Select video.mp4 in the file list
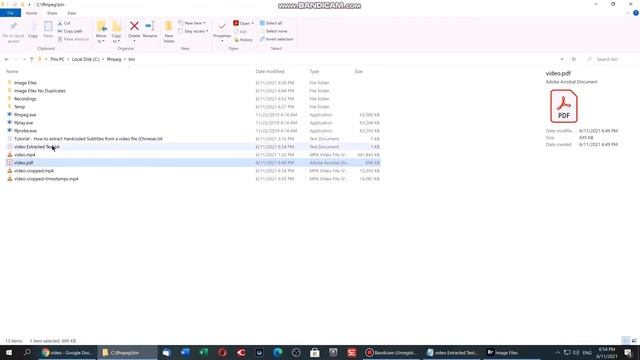The height and width of the screenshot is (360, 640). [x=24, y=155]
